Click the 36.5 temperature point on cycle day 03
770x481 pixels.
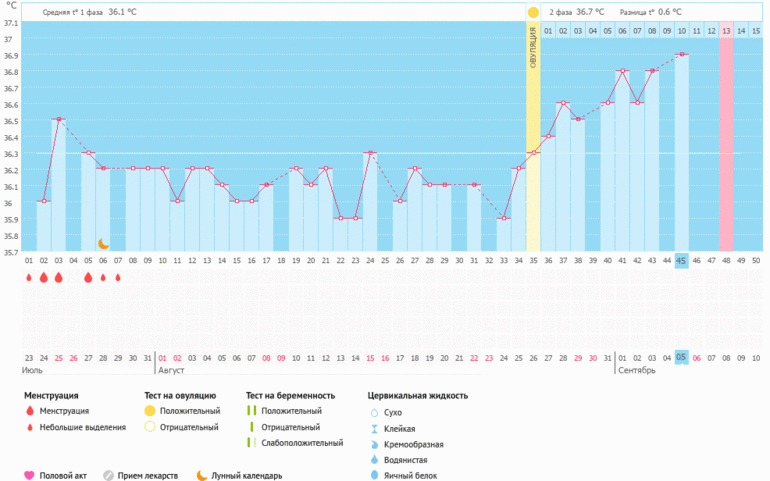pos(59,120)
